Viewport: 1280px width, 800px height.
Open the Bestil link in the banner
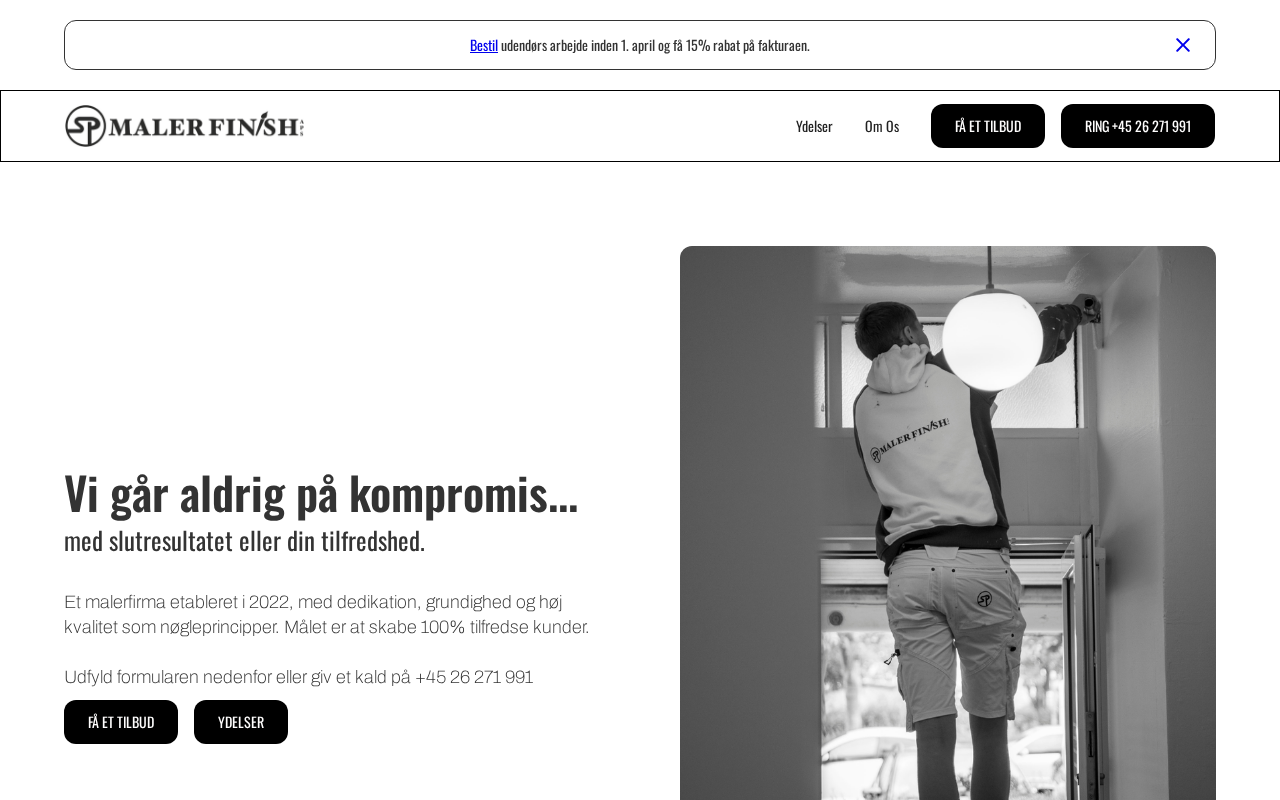pyautogui.click(x=484, y=45)
